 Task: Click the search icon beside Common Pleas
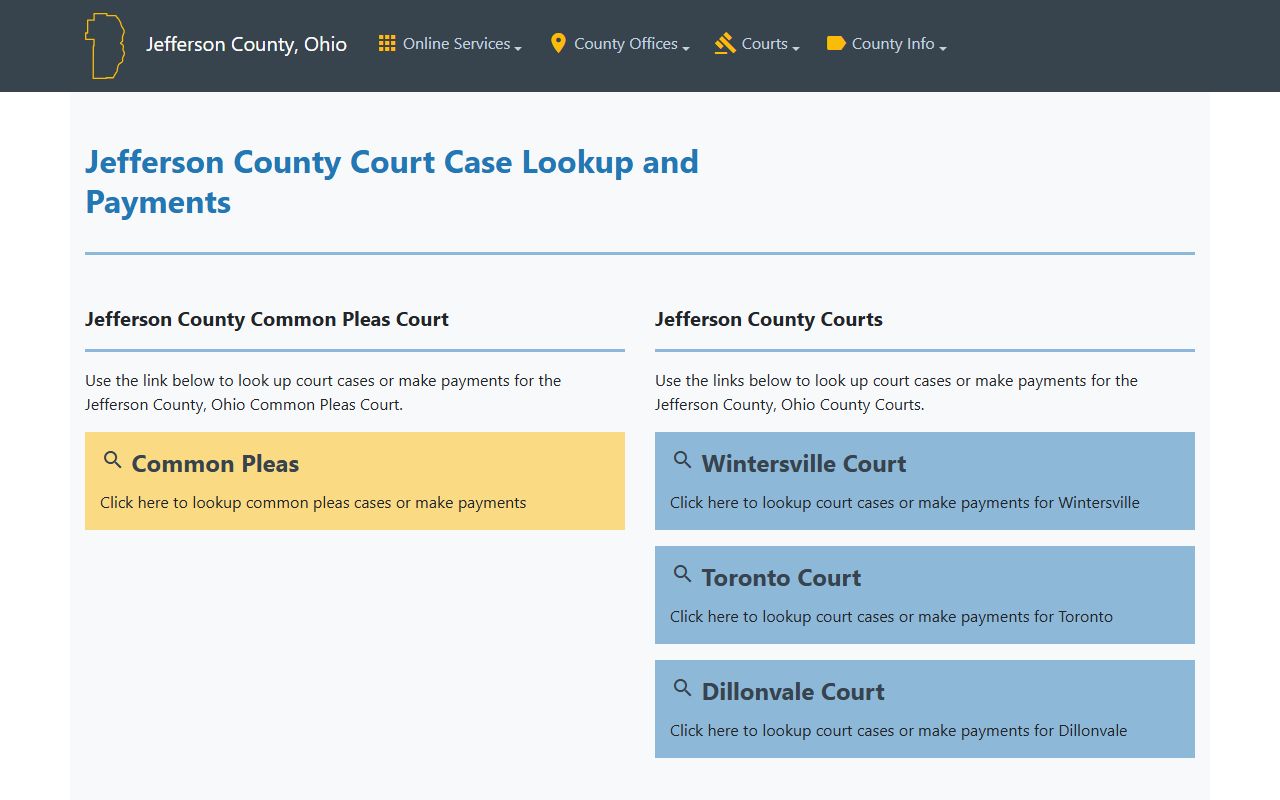tap(113, 460)
